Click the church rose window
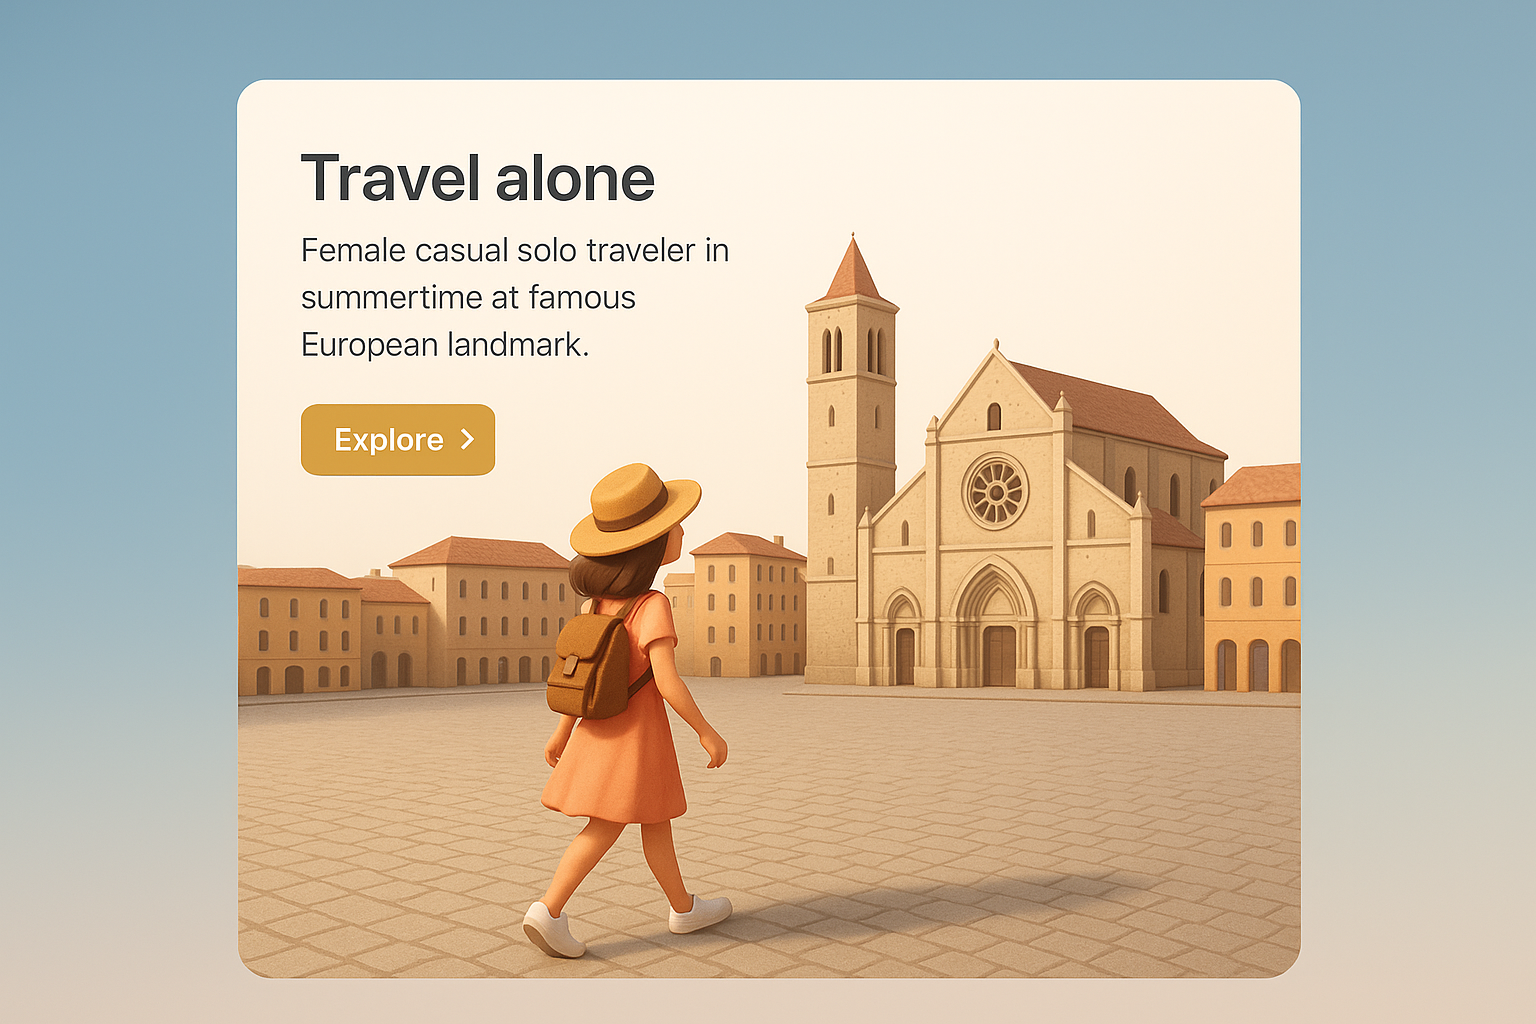 point(996,492)
